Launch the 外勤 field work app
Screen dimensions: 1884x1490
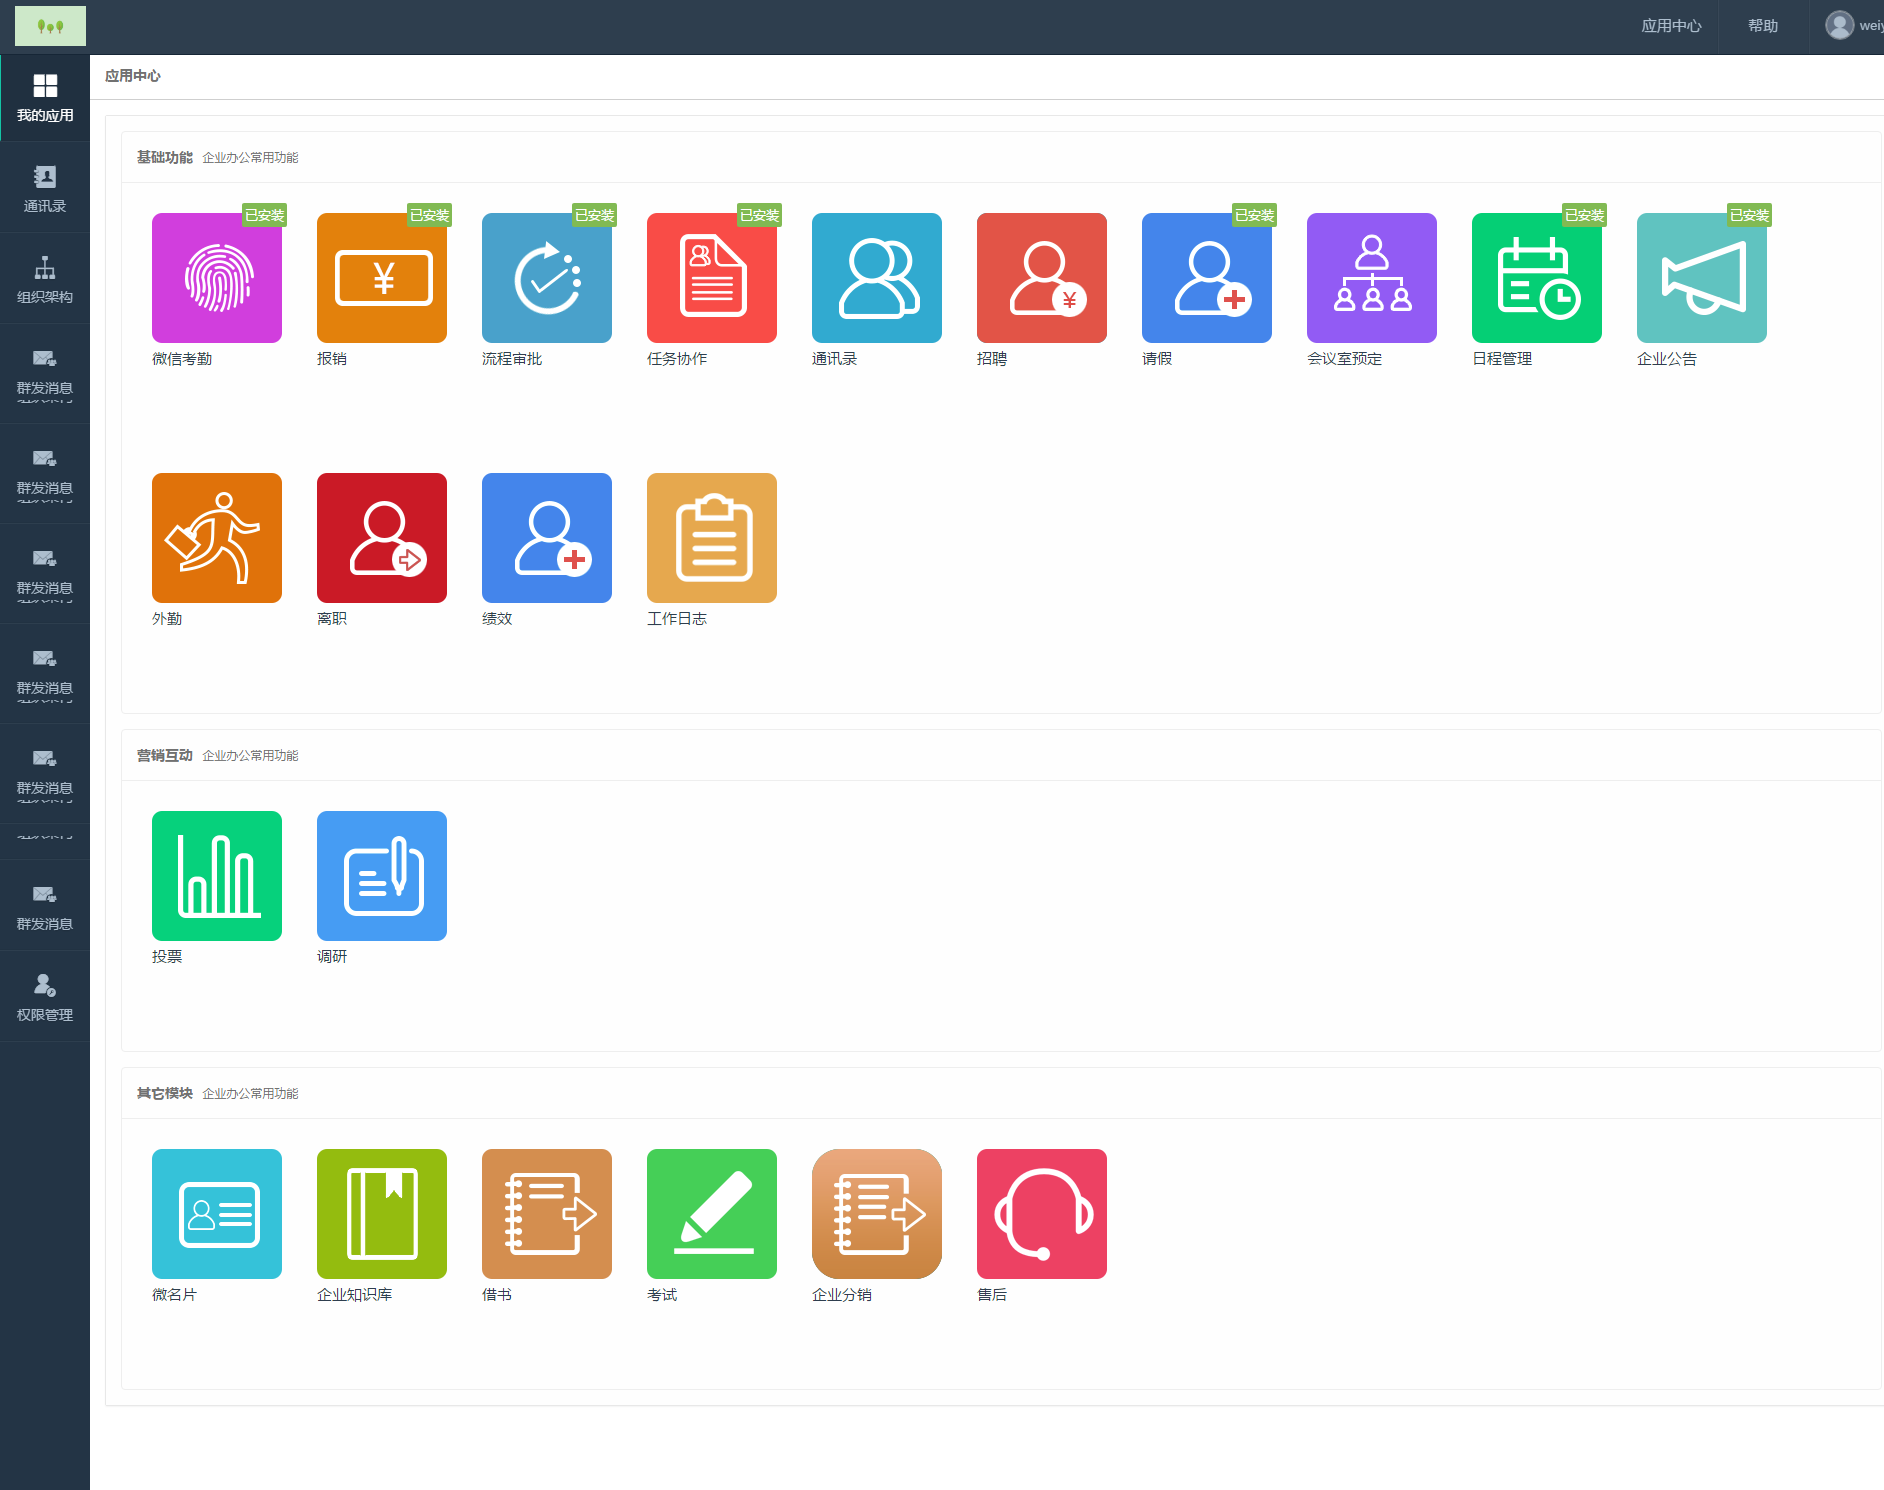pos(217,538)
